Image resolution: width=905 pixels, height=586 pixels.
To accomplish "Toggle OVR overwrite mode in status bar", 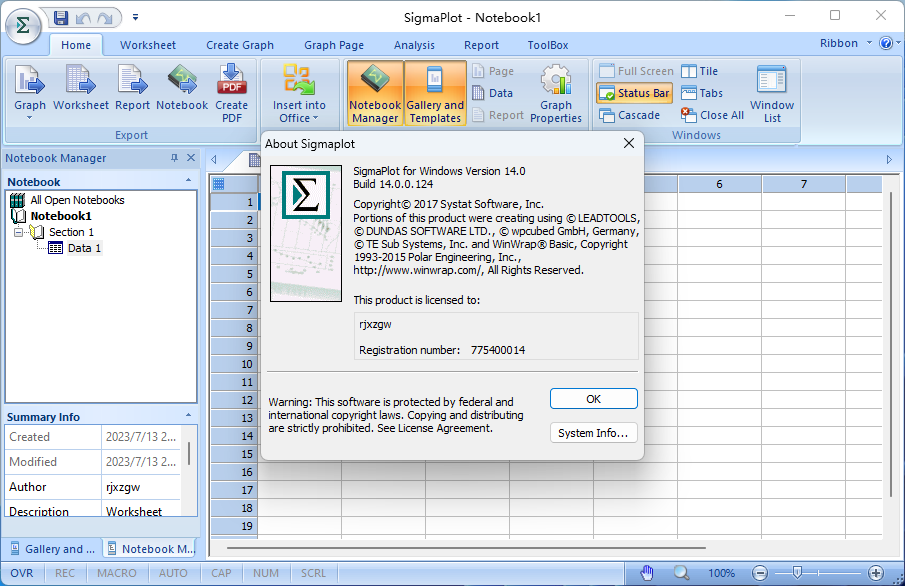I will coord(22,573).
